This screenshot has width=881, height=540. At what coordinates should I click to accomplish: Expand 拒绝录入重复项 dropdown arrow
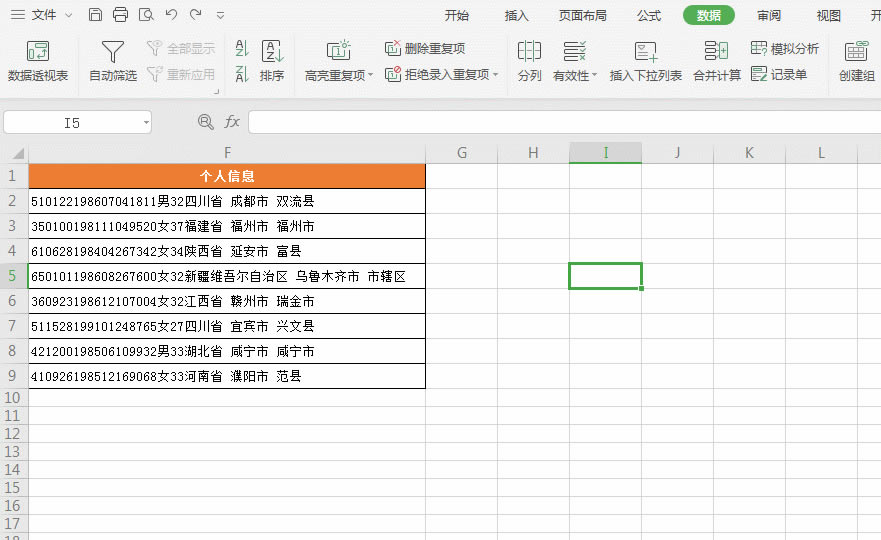coord(496,74)
